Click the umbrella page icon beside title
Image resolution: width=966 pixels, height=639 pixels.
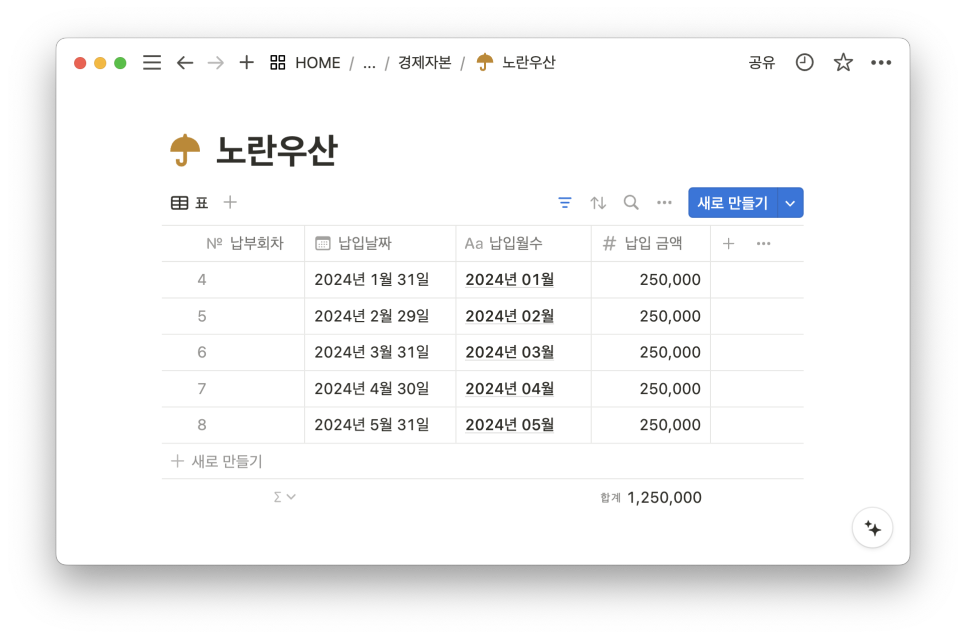pyautogui.click(x=185, y=150)
